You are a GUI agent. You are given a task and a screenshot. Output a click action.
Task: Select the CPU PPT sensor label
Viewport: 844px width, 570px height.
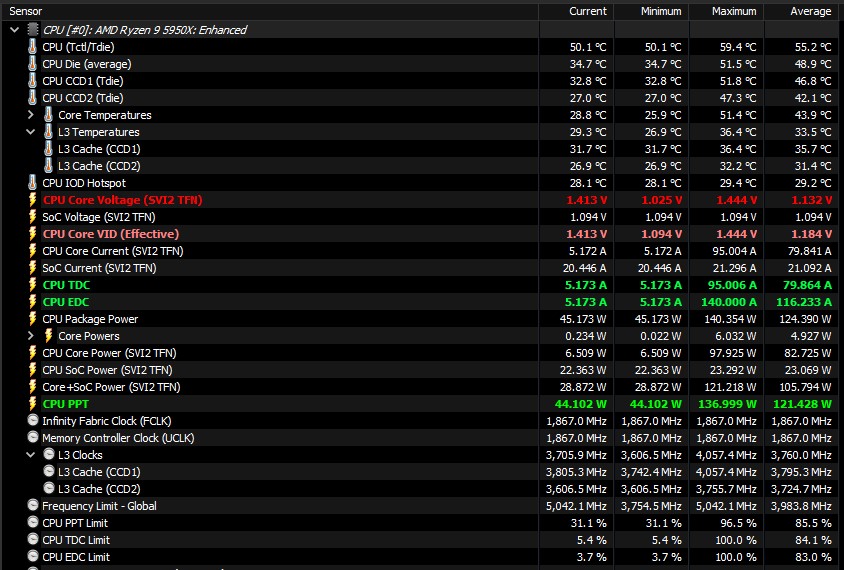coord(66,404)
